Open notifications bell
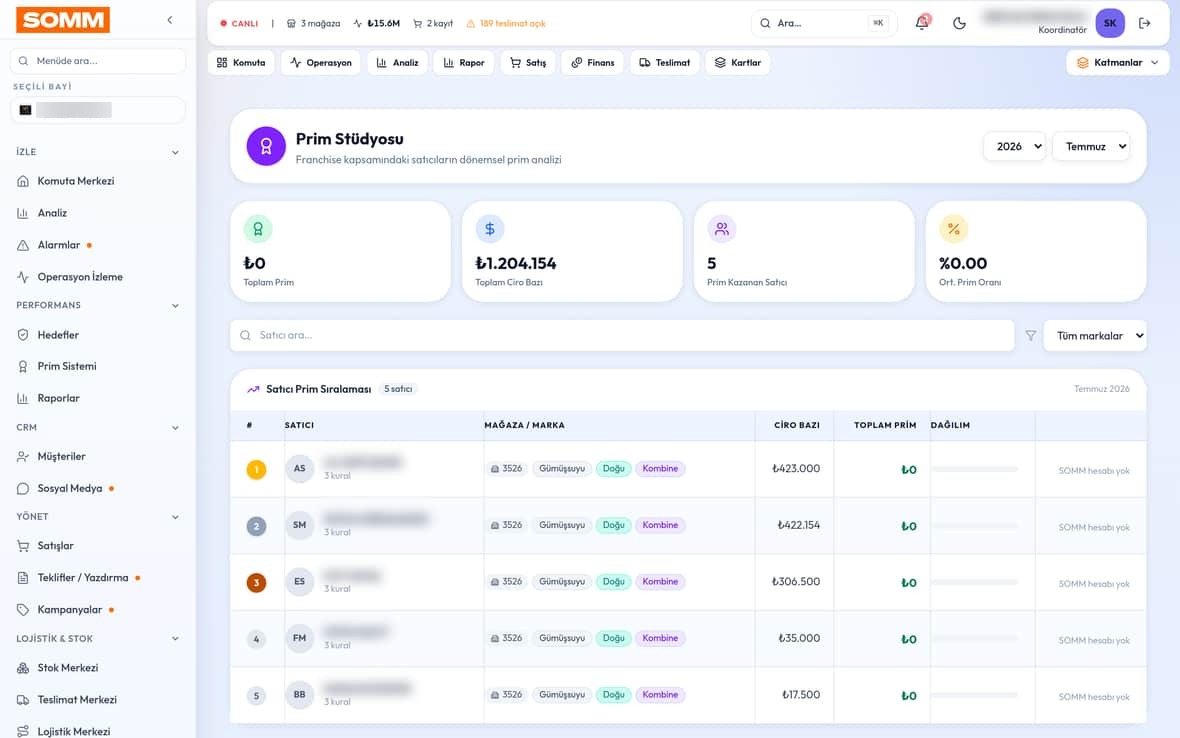Viewport: 1180px width, 738px height. [922, 23]
